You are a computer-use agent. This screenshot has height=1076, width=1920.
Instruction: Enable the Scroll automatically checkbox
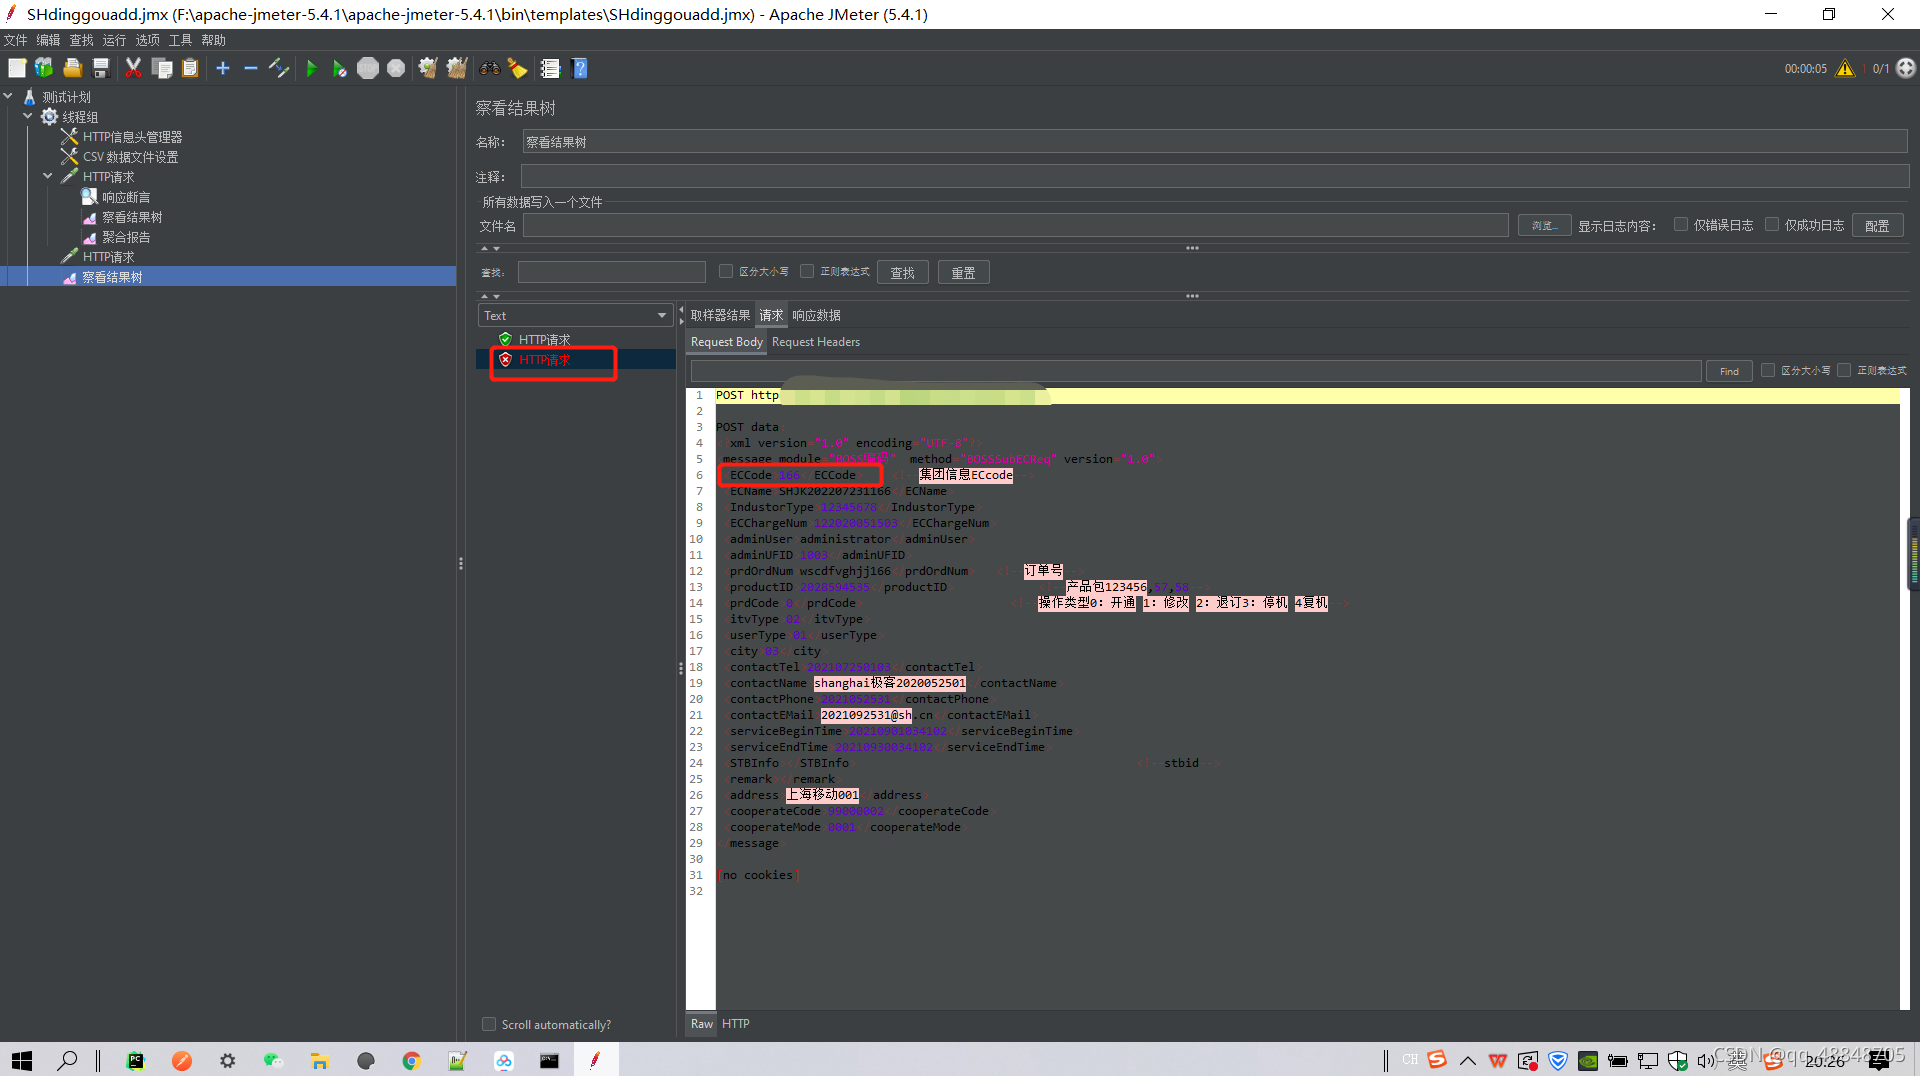[x=489, y=1024]
